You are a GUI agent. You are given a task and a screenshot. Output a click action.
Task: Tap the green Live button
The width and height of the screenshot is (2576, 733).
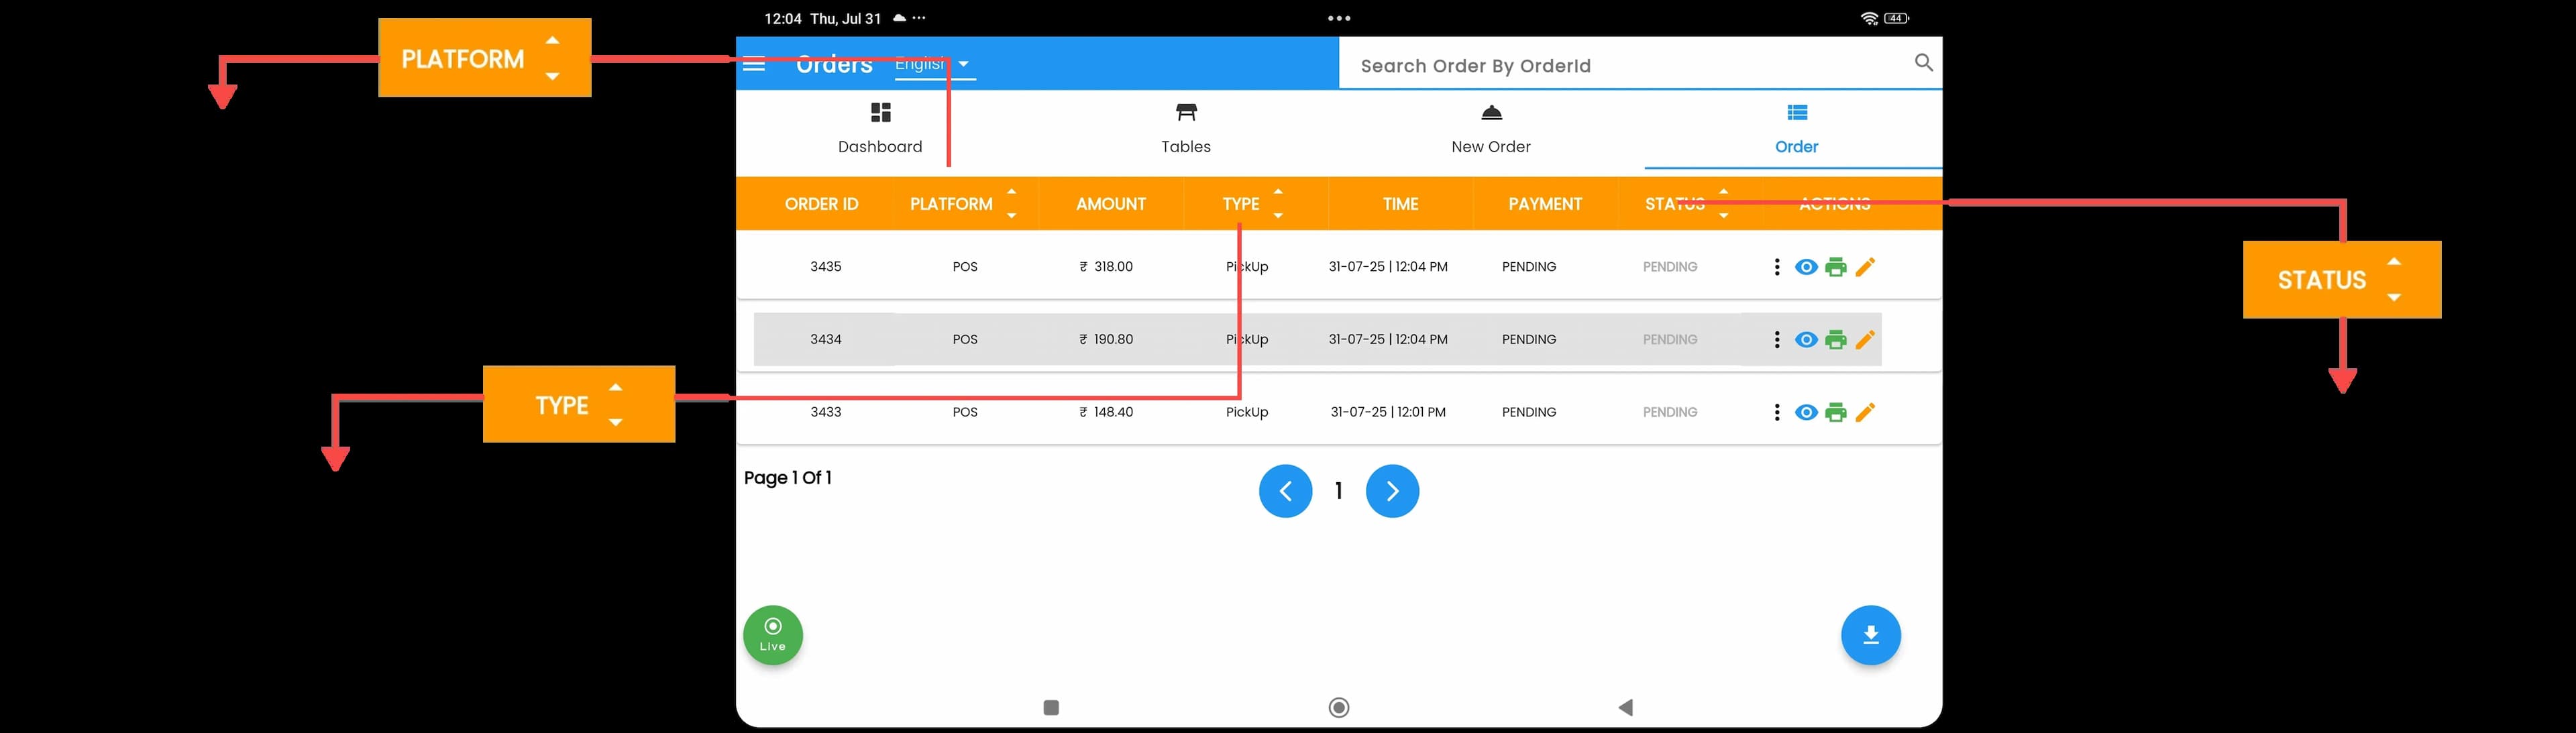coord(773,635)
